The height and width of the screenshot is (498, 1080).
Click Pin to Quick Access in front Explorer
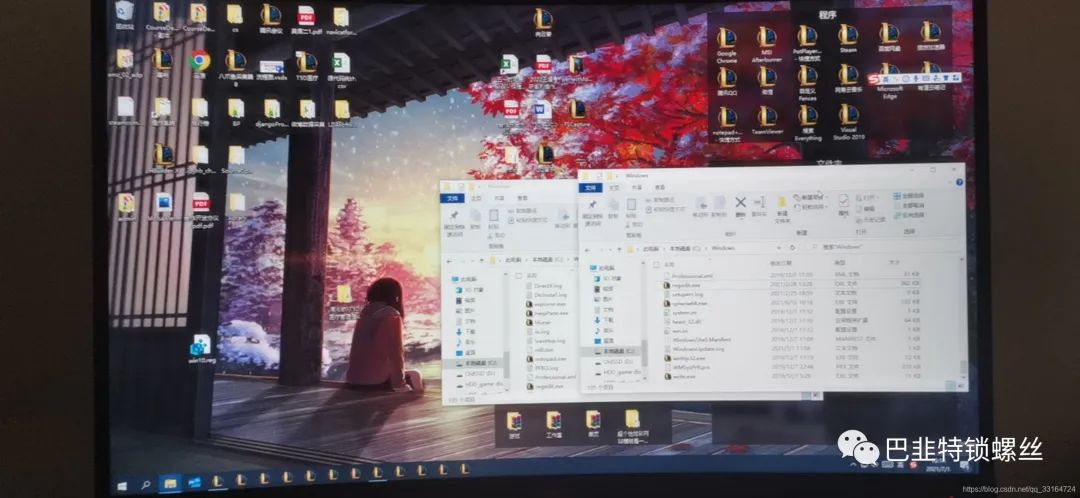[x=592, y=216]
